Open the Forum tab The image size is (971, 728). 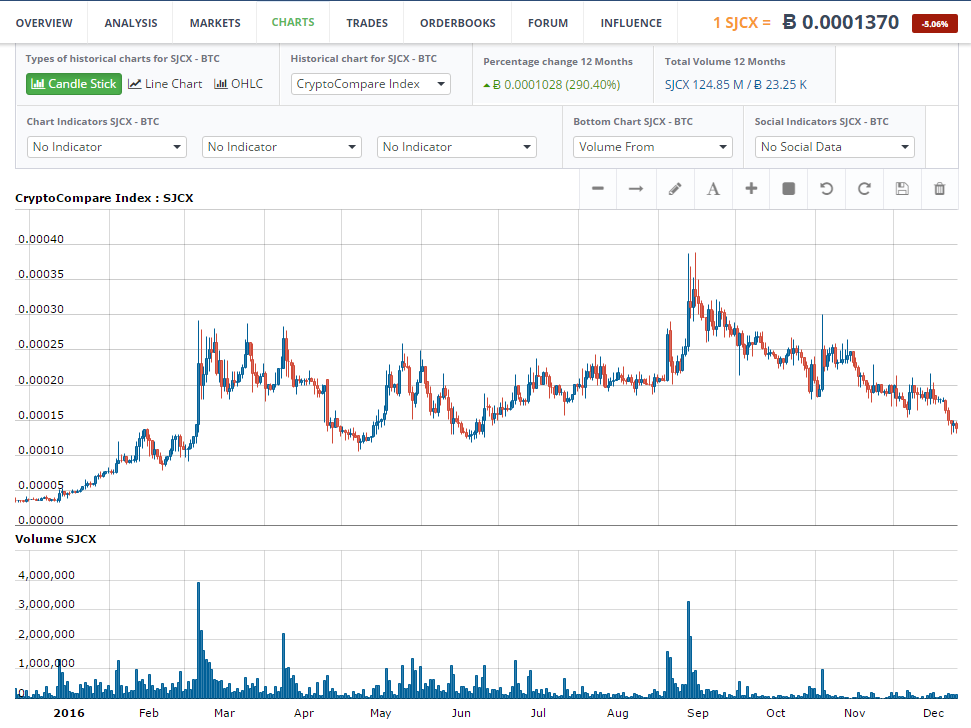(548, 23)
